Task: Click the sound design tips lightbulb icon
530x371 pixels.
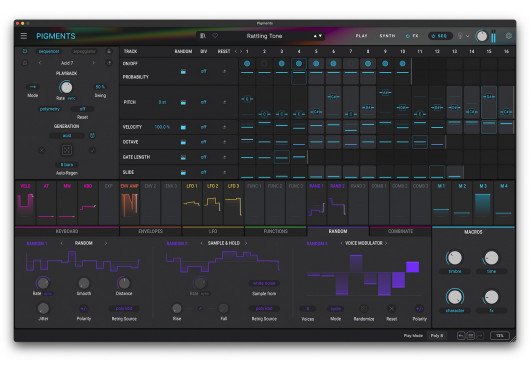Action: pyautogui.click(x=460, y=36)
